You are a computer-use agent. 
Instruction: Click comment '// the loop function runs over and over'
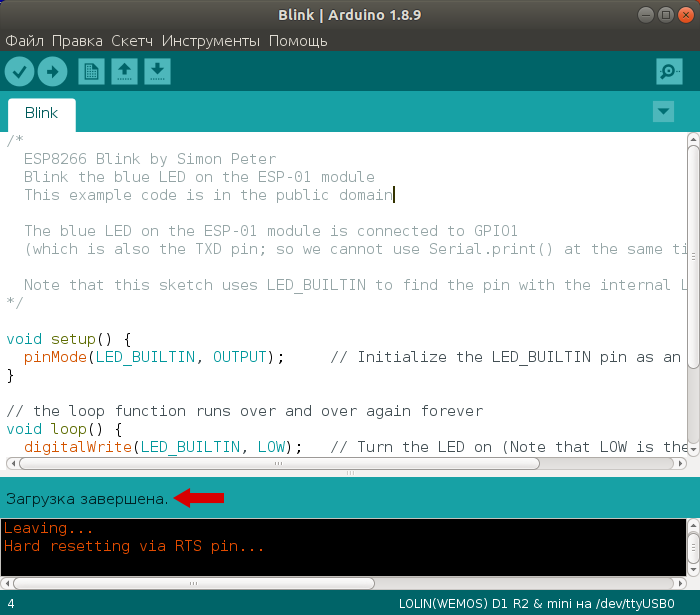tap(245, 411)
